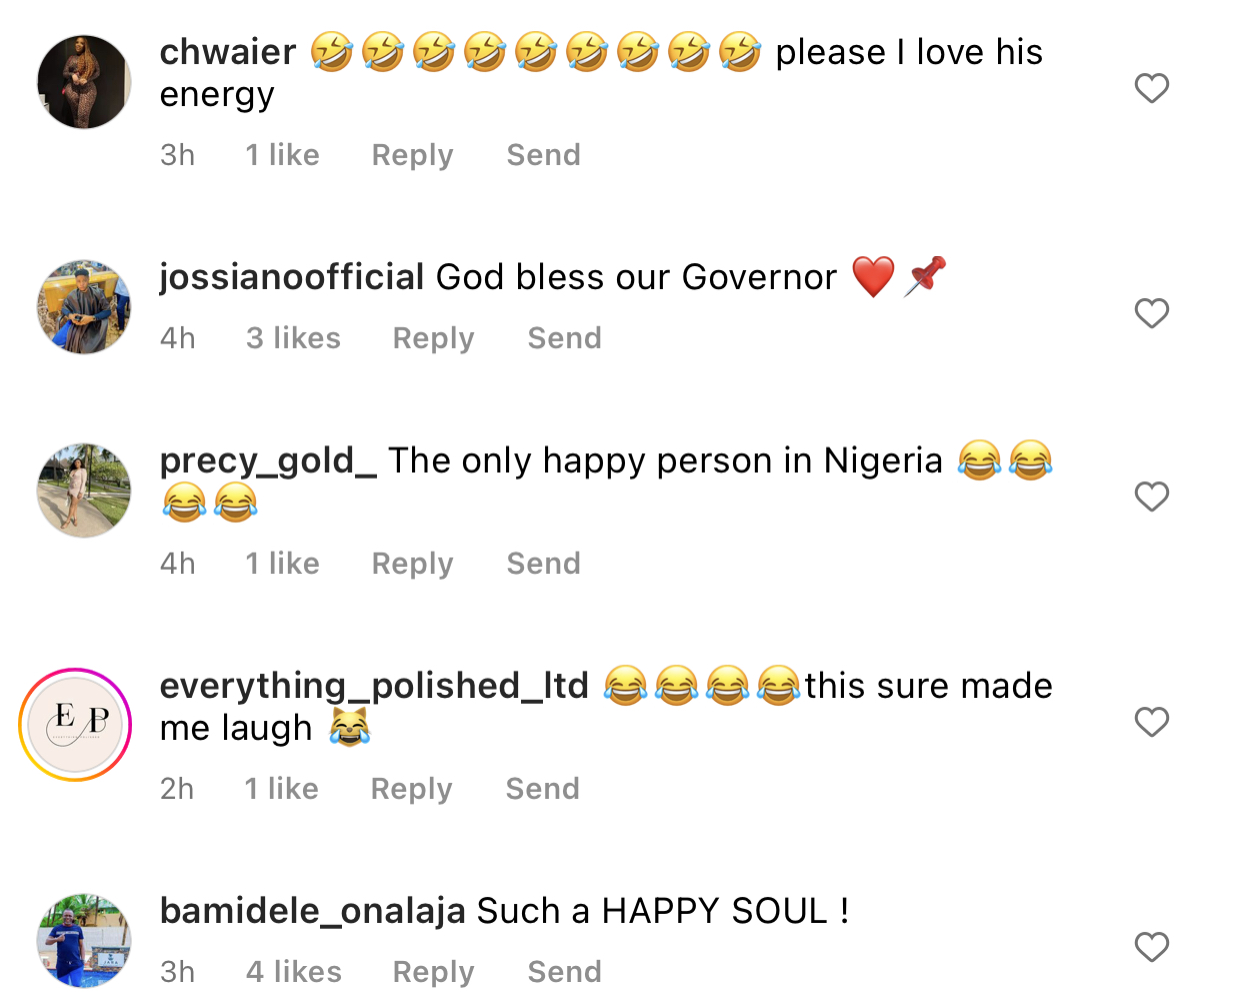Reply to bamidele_onalaja's comment
Viewport: 1242px width, 1003px height.
(433, 972)
